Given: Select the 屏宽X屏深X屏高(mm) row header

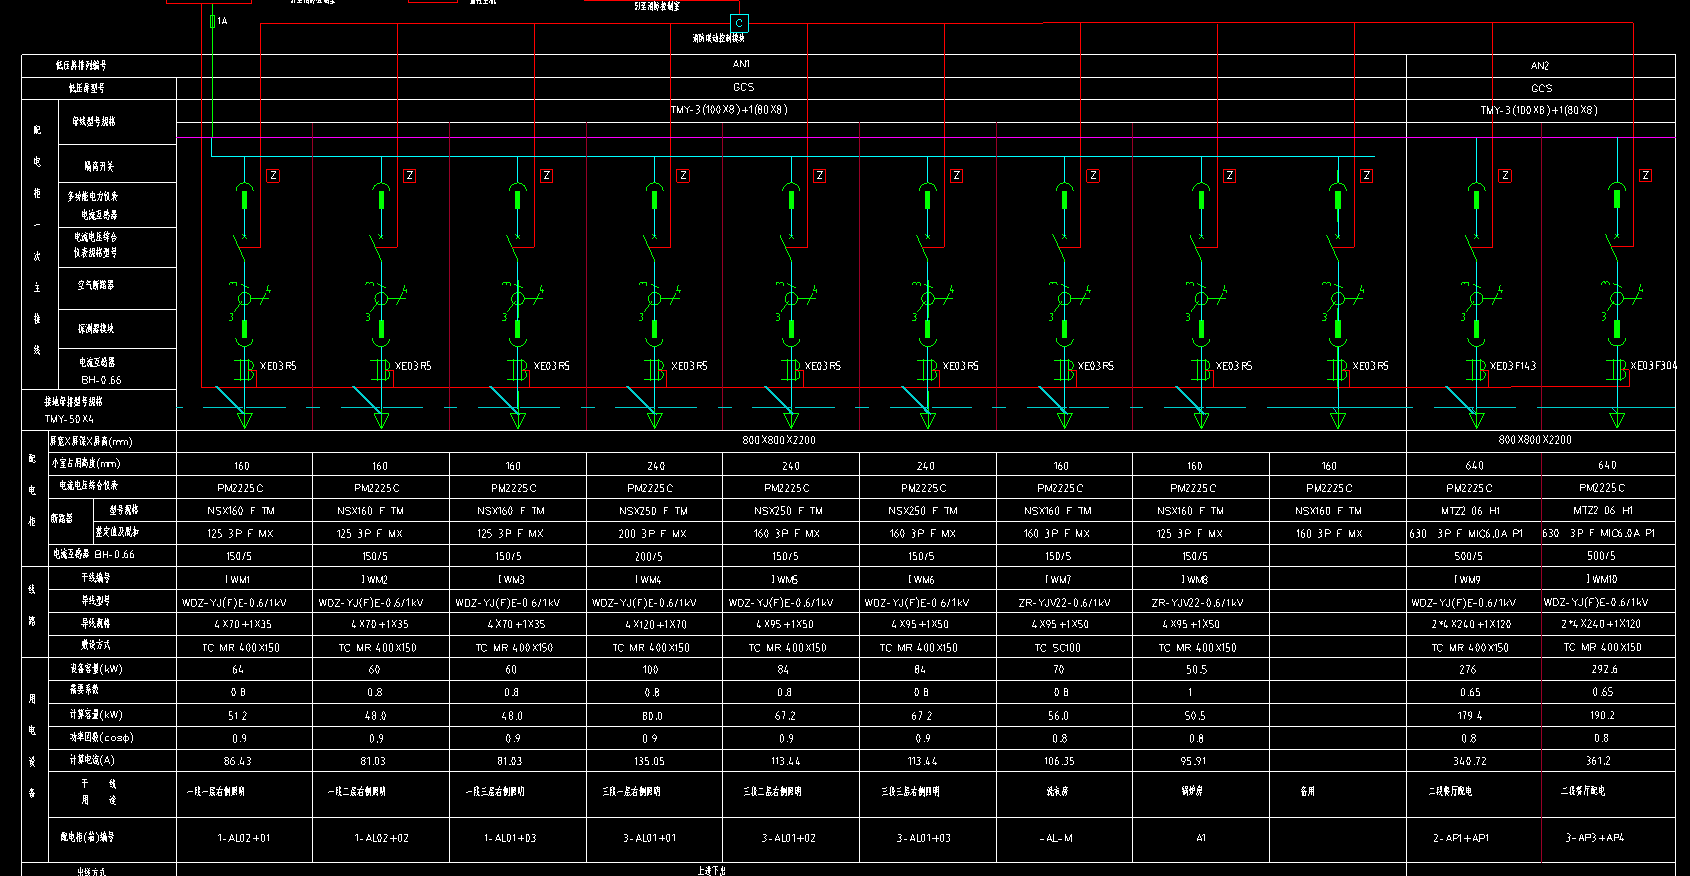Looking at the screenshot, I should pyautogui.click(x=91, y=441).
